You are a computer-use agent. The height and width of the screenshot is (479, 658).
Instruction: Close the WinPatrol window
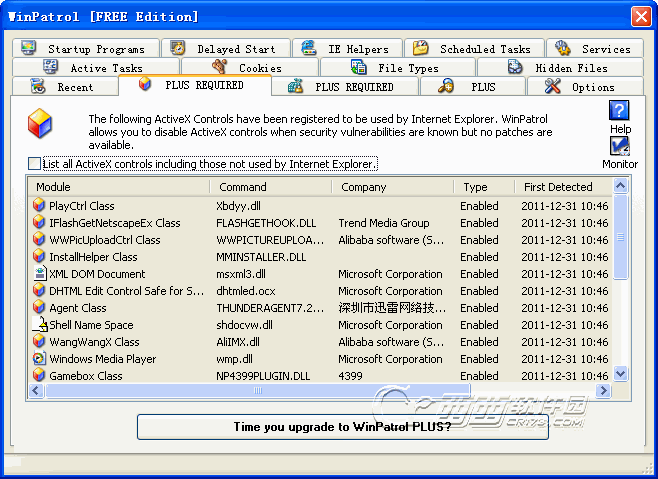641,17
